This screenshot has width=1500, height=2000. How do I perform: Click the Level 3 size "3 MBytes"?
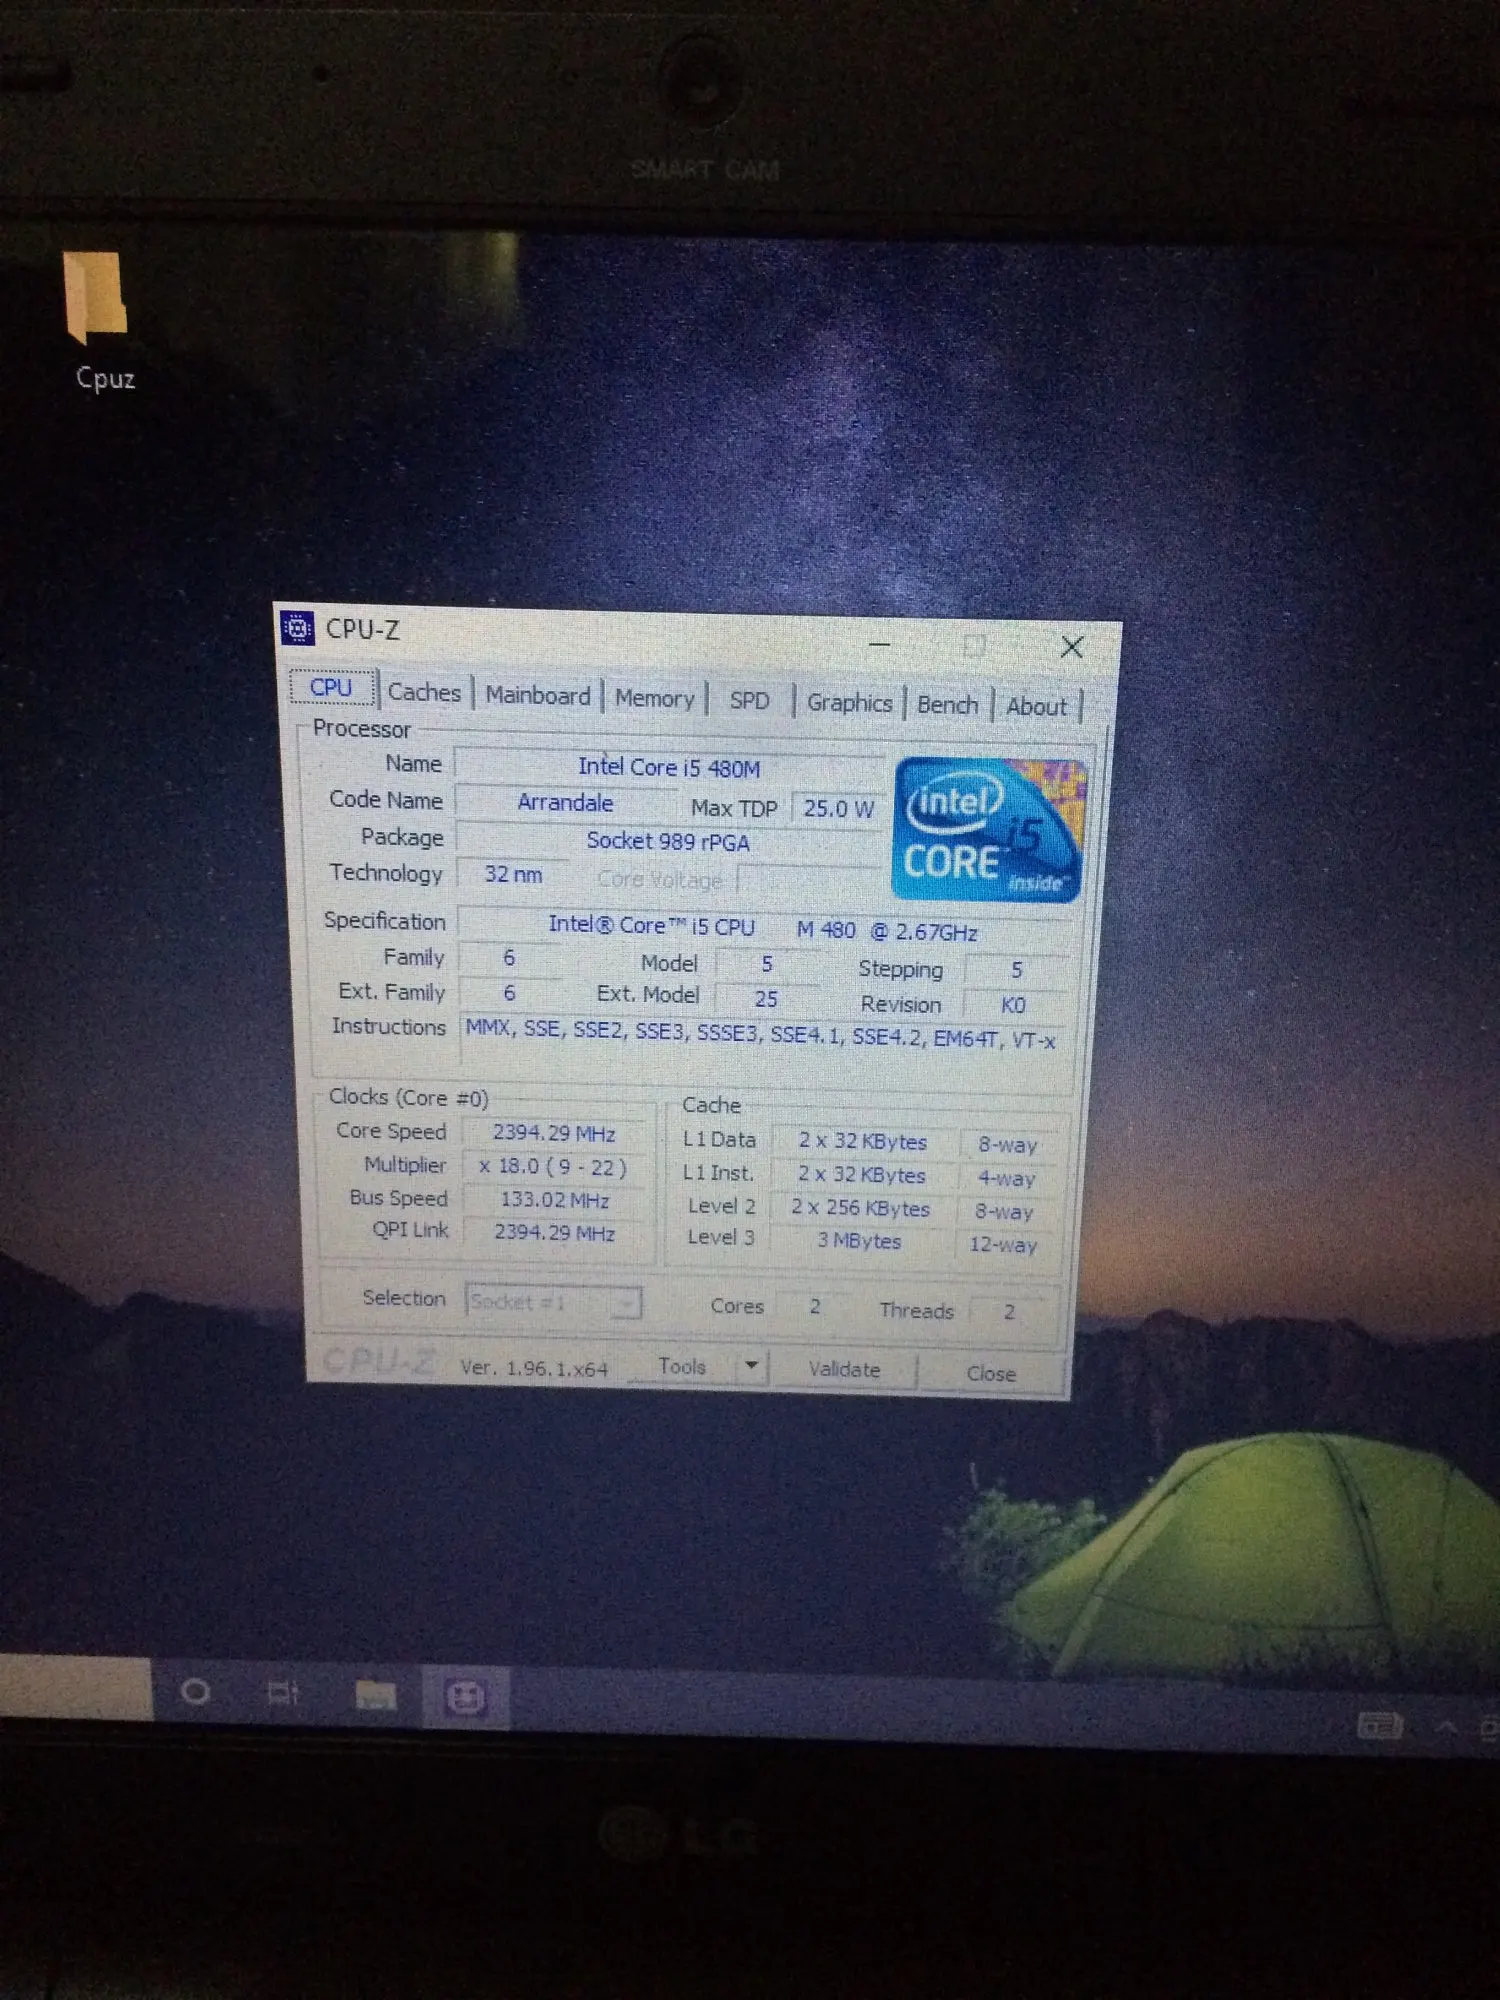pyautogui.click(x=859, y=1241)
